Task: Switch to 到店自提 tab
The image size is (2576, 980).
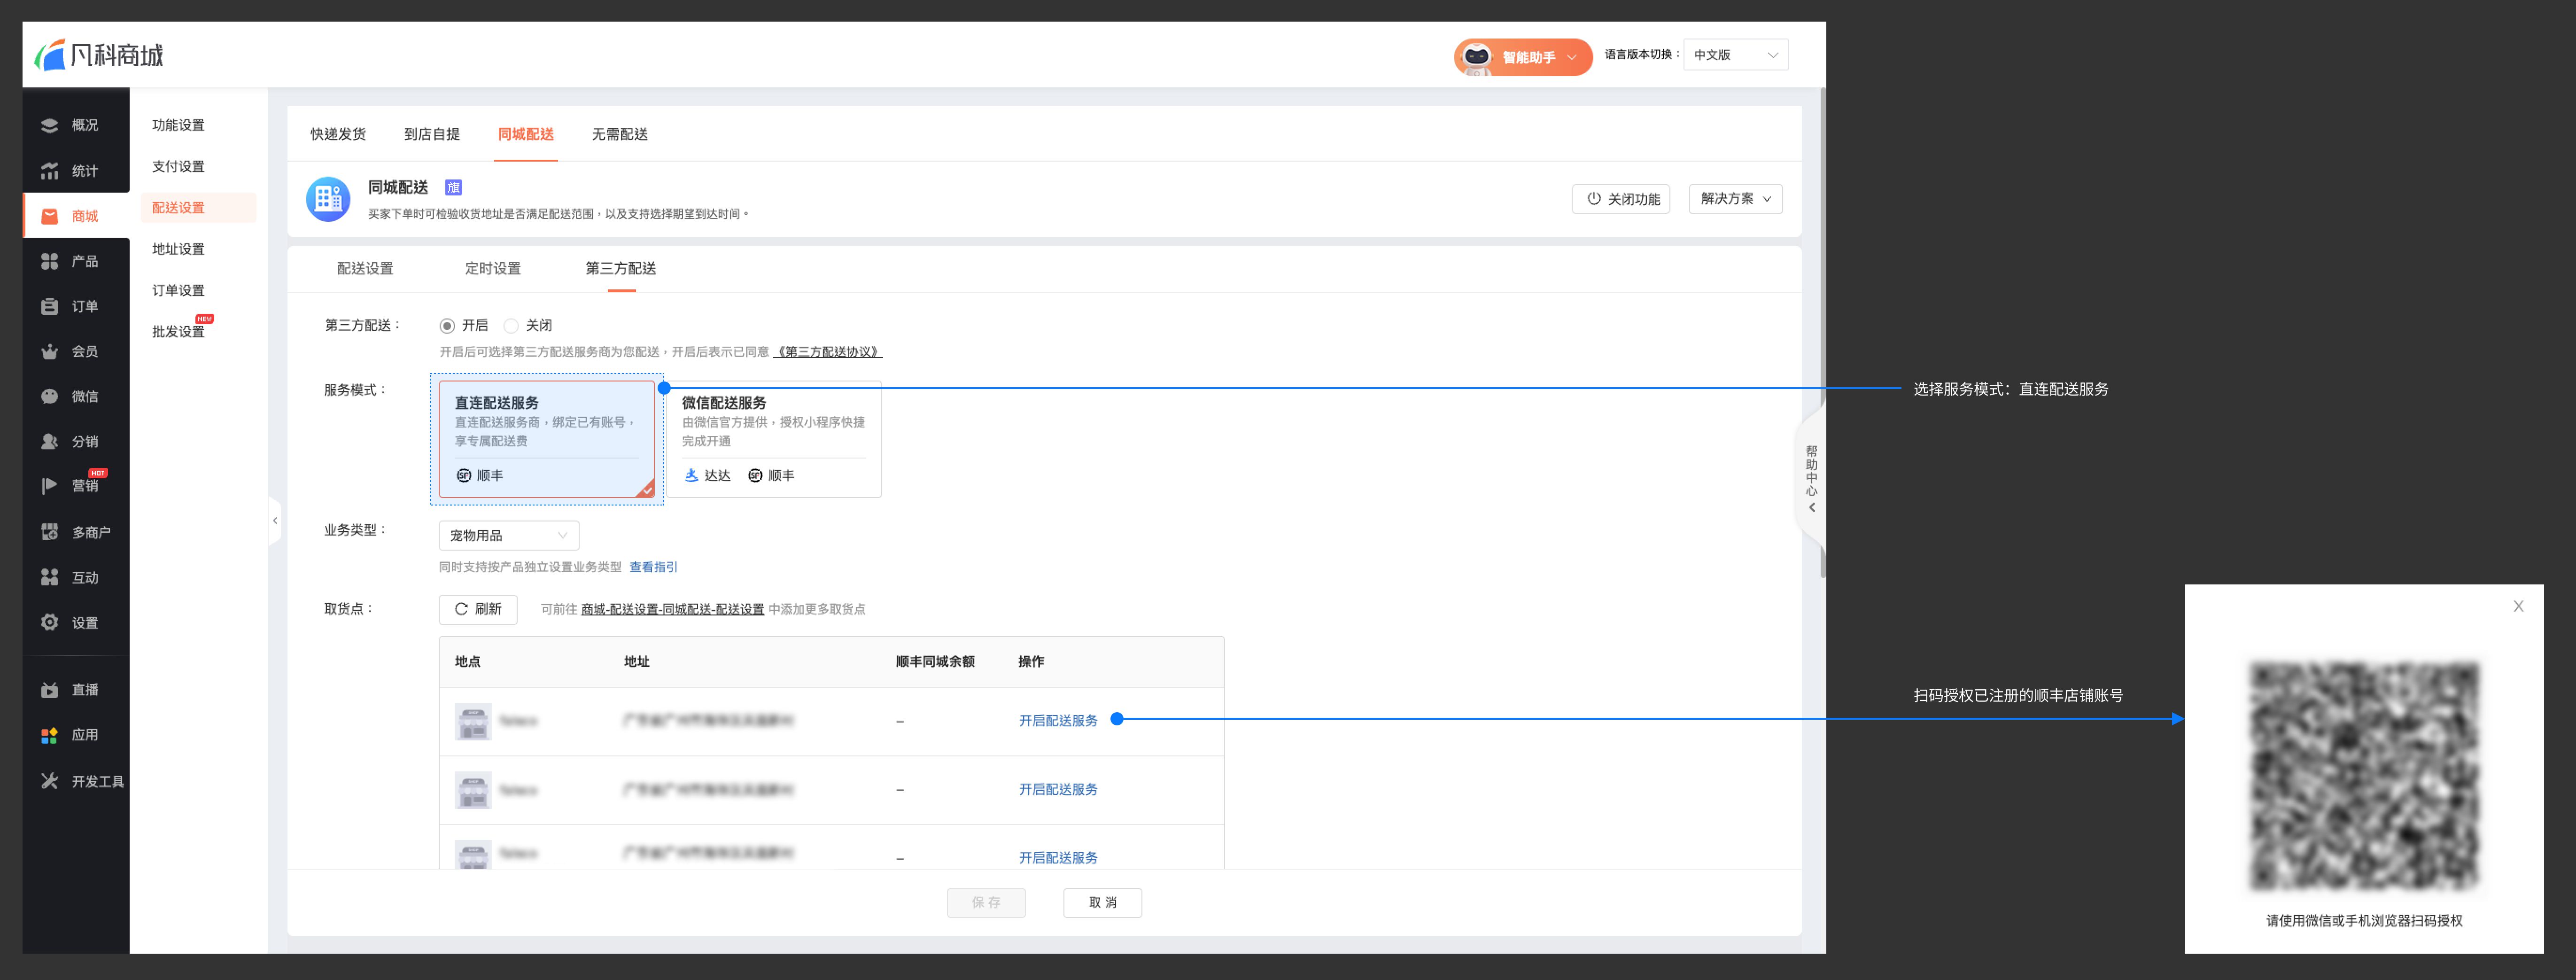Action: [432, 134]
